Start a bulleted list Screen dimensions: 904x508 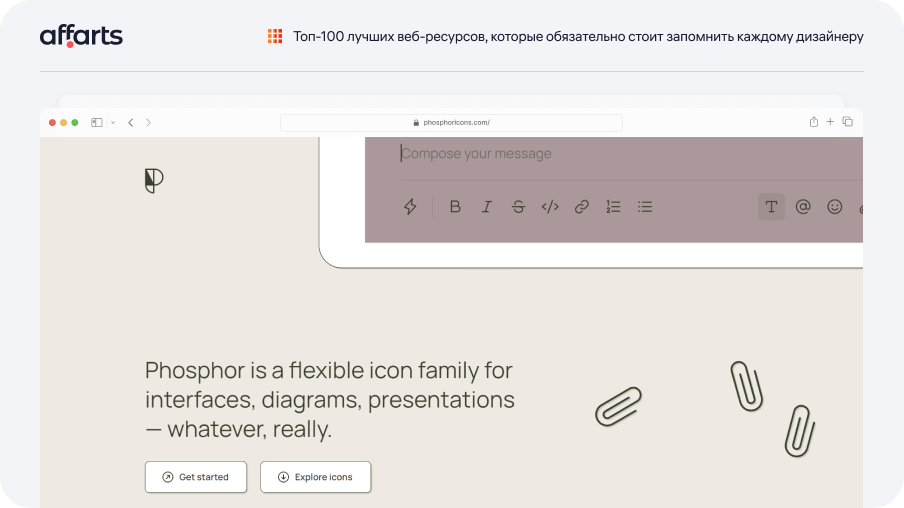(645, 206)
